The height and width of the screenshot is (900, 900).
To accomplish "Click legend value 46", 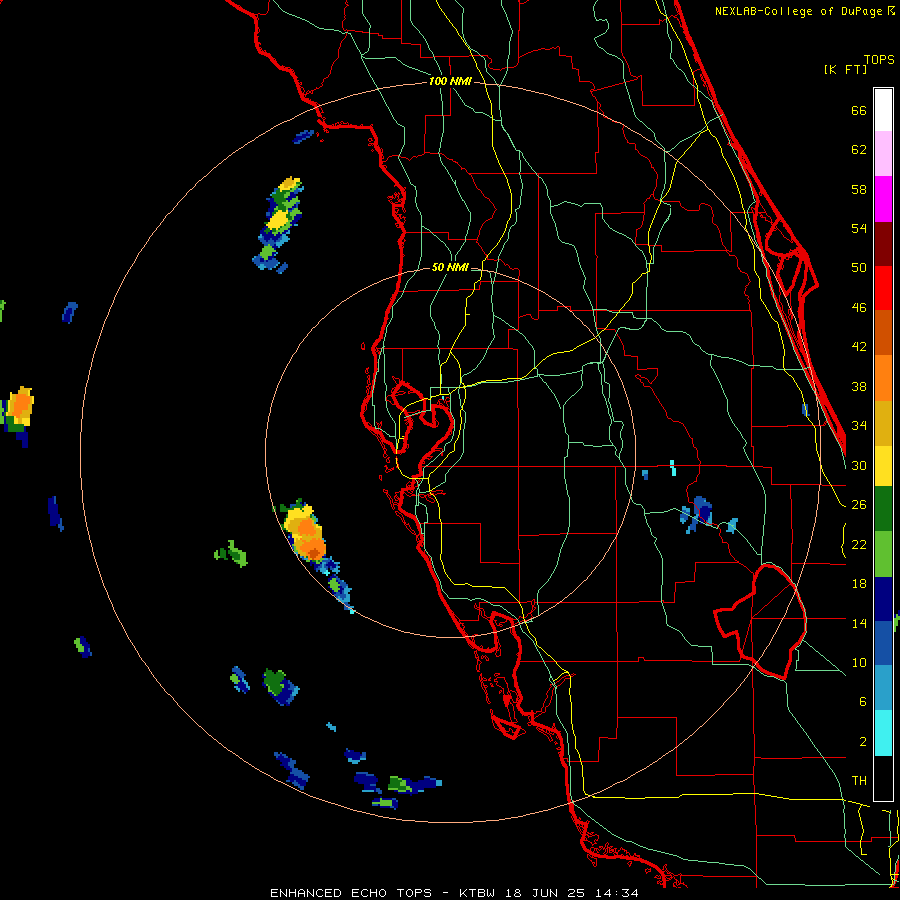I will point(859,308).
